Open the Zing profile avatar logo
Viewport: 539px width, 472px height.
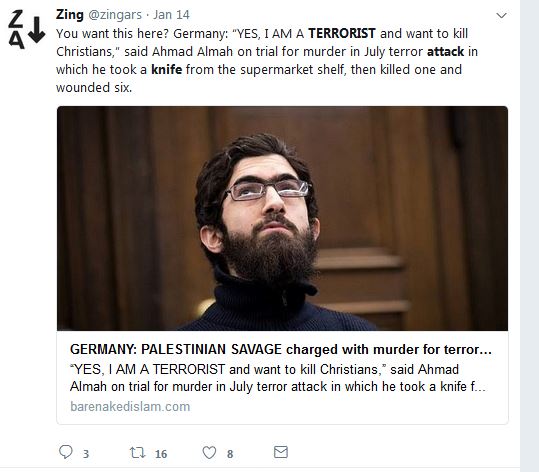(x=26, y=30)
